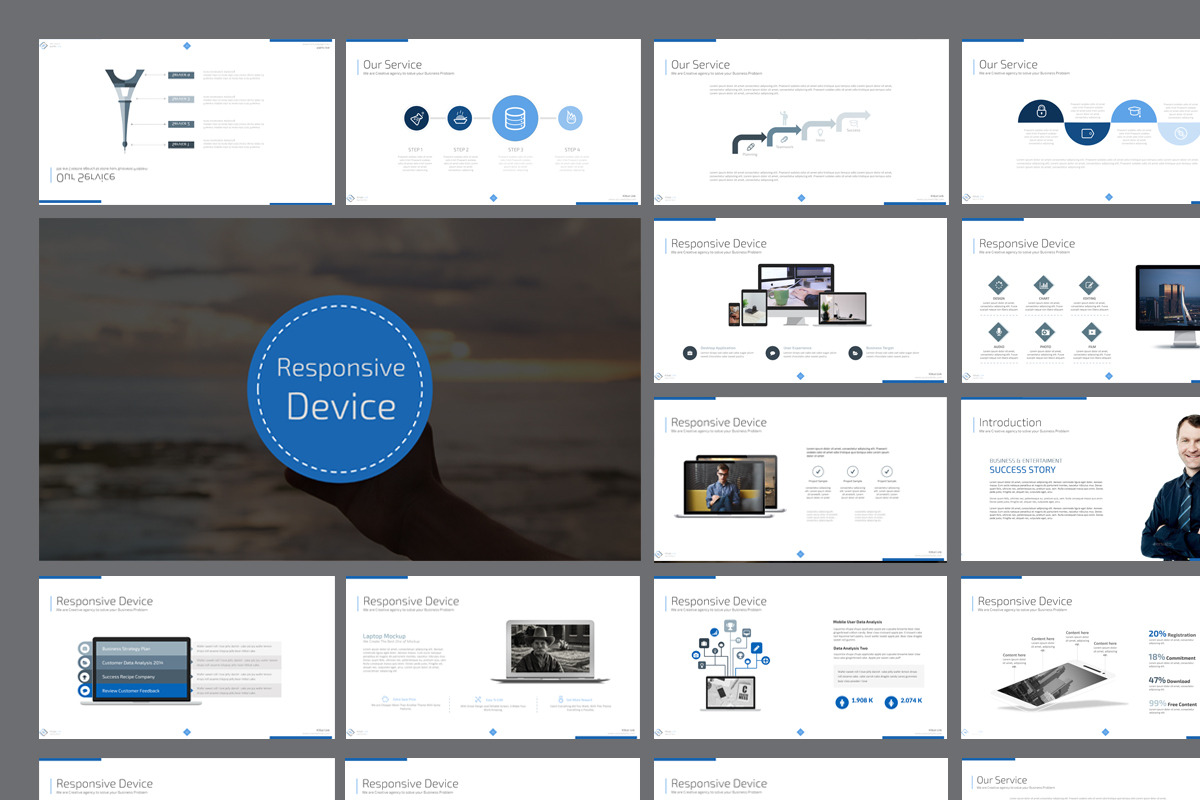This screenshot has width=1200, height=800.
Task: Click the PHOTO camera diamond icon
Action: [x=1044, y=332]
